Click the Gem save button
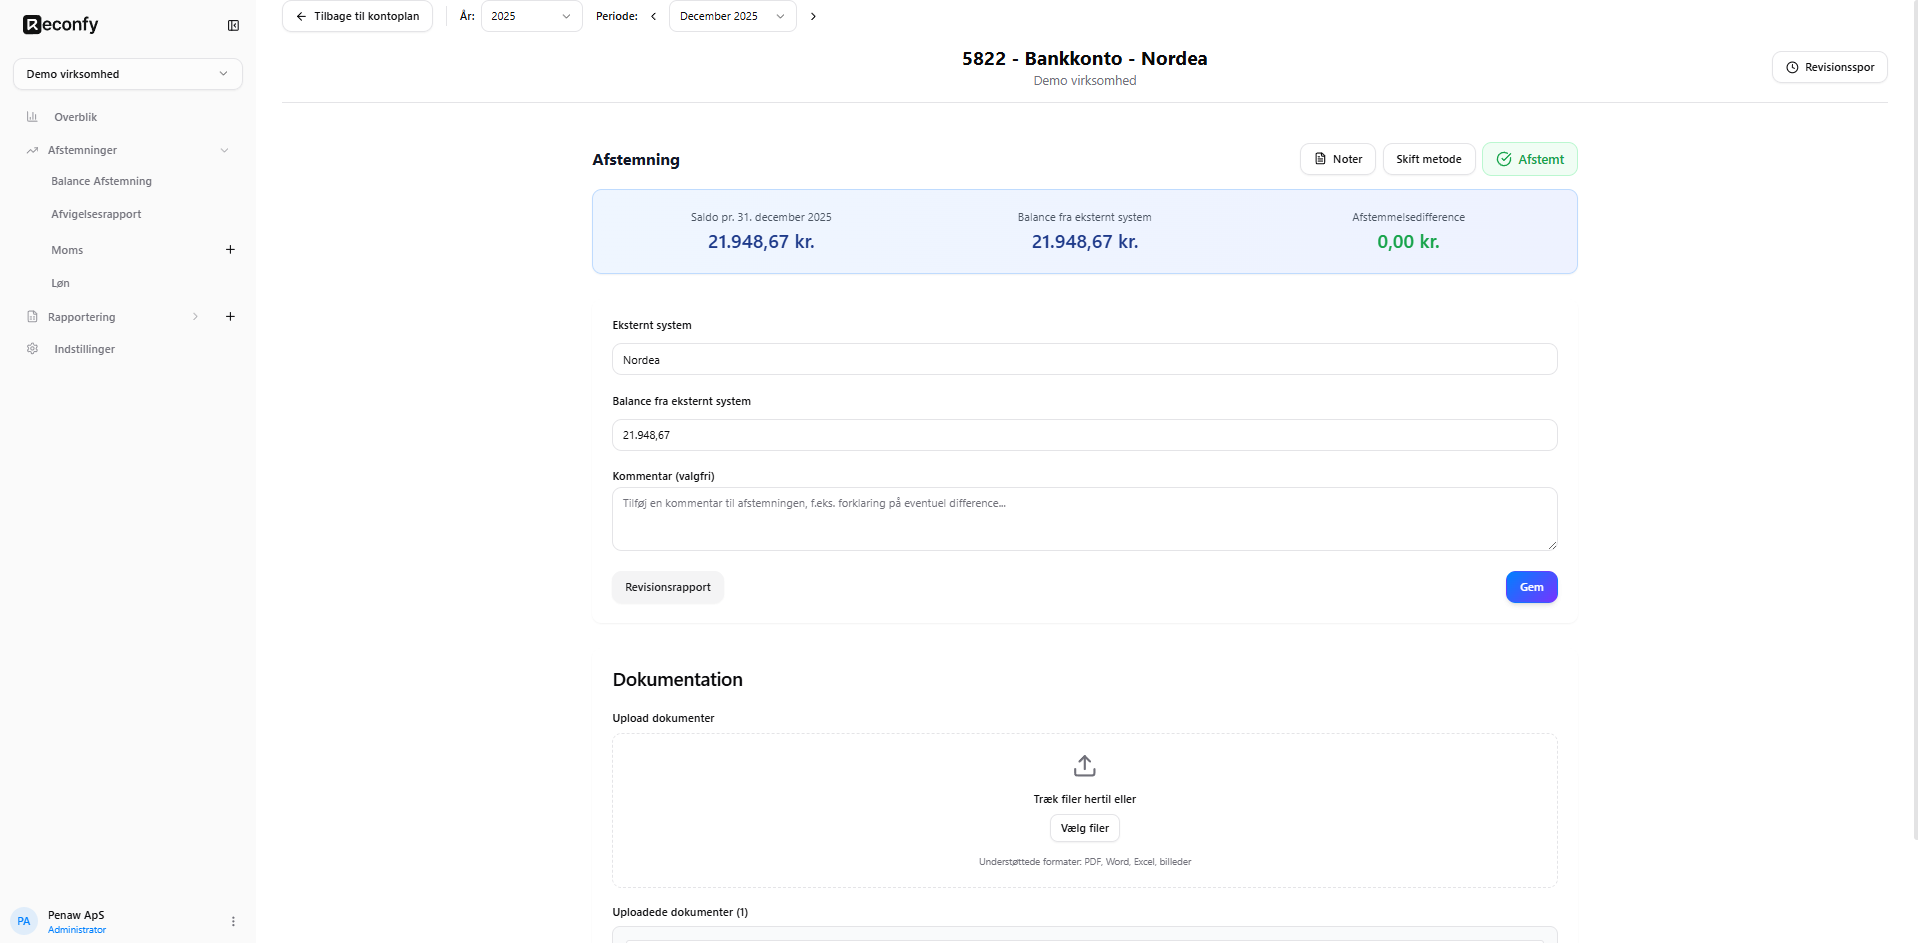 pyautogui.click(x=1531, y=587)
